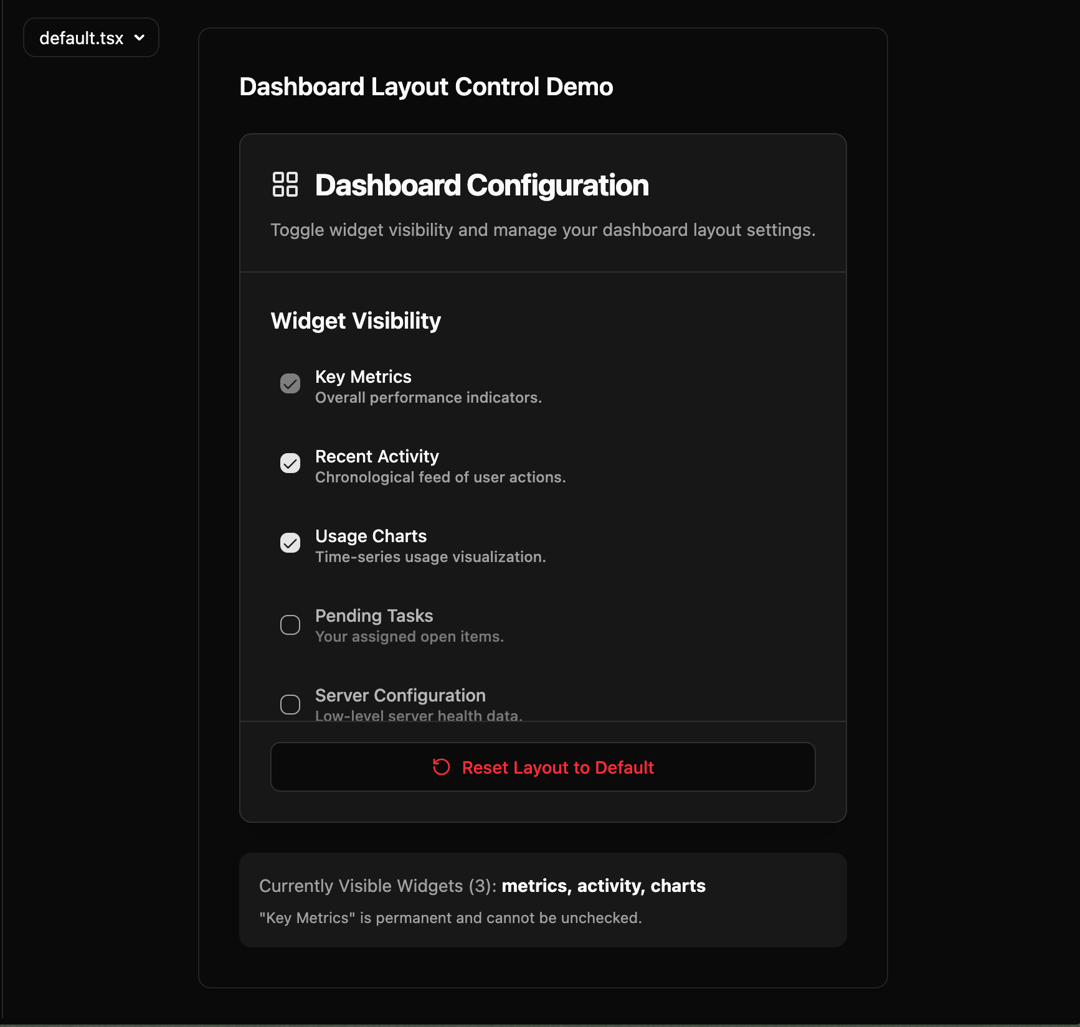Click the 'Key Metrics is permanent' note
The image size is (1080, 1027).
click(450, 918)
